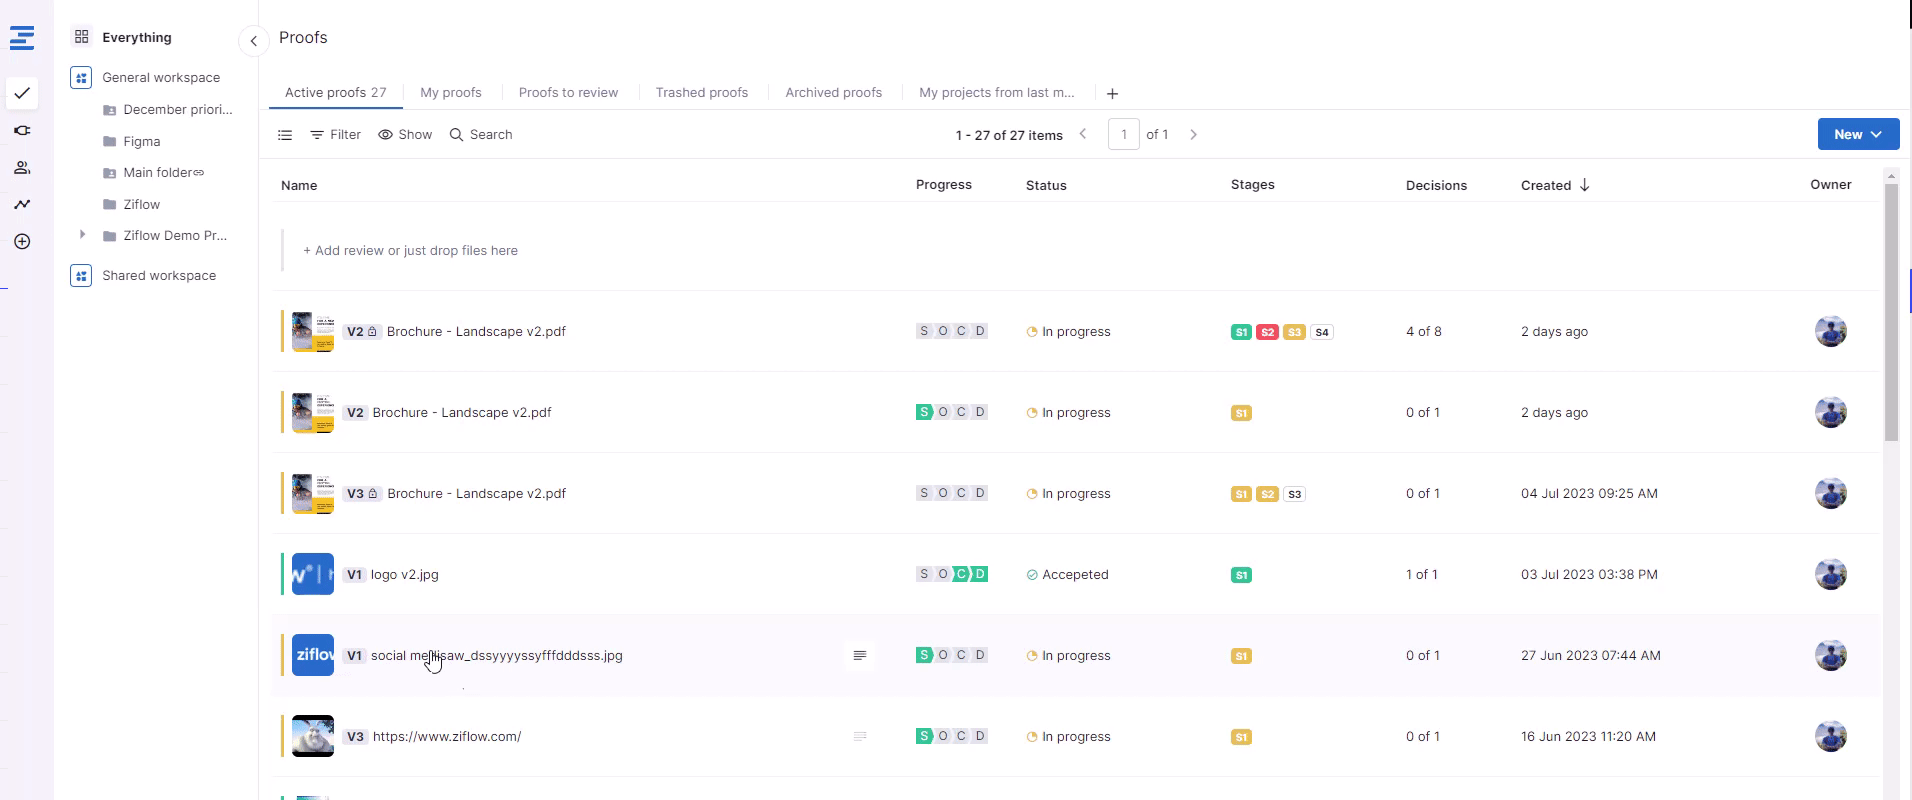Sort by the Name column header

coord(299,185)
